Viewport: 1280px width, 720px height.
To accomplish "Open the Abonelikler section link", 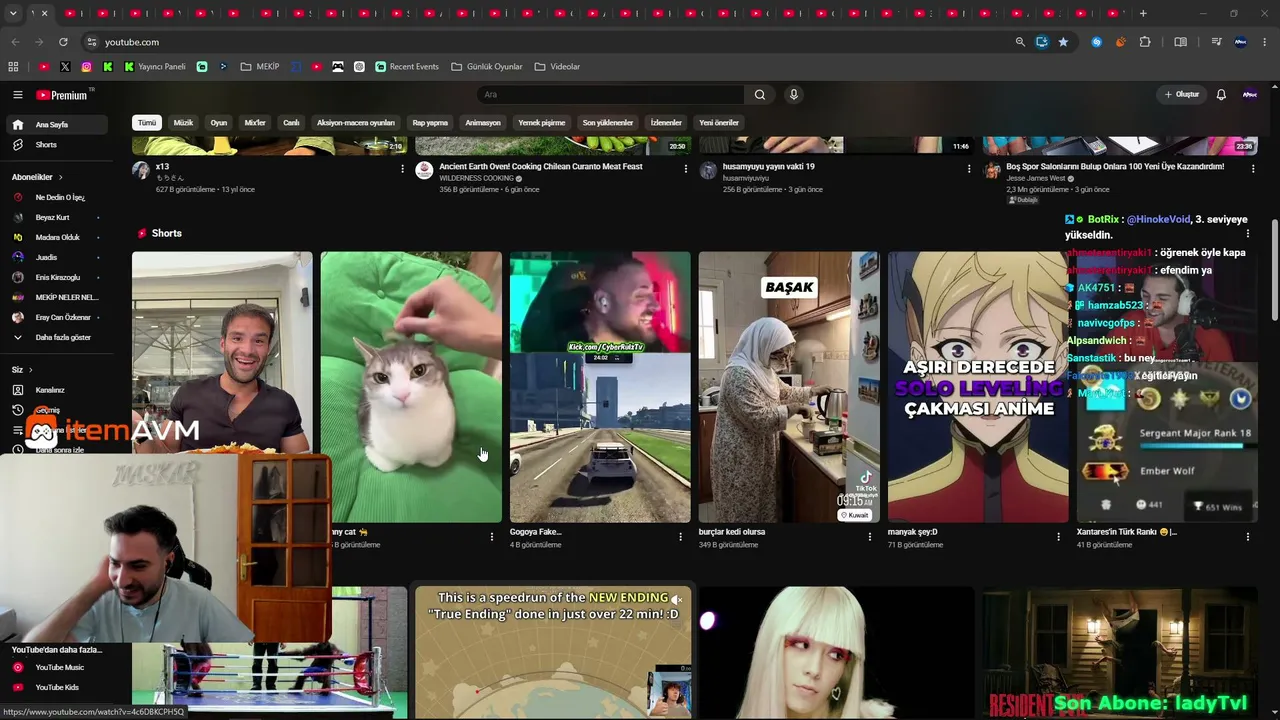I will pos(38,177).
